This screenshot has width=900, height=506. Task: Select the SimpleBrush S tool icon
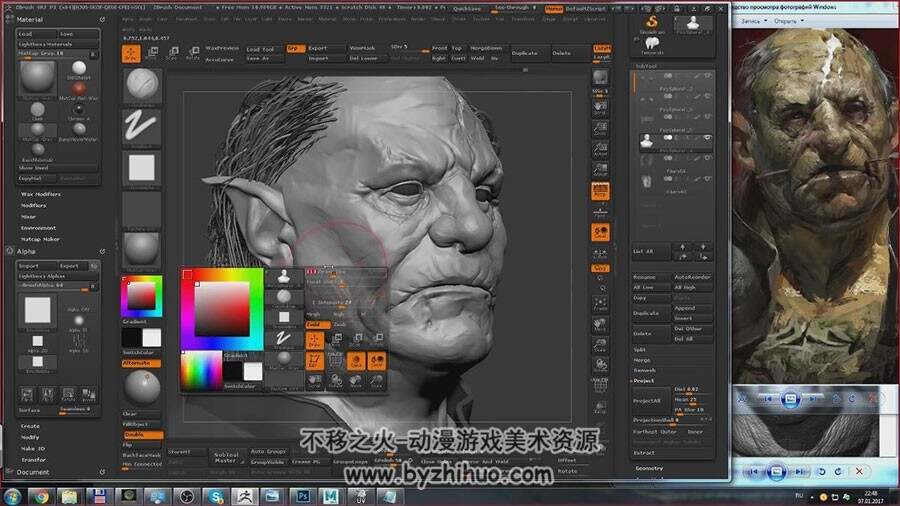[651, 24]
